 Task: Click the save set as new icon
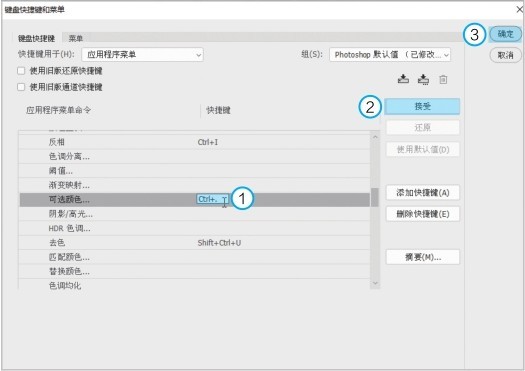(x=423, y=79)
